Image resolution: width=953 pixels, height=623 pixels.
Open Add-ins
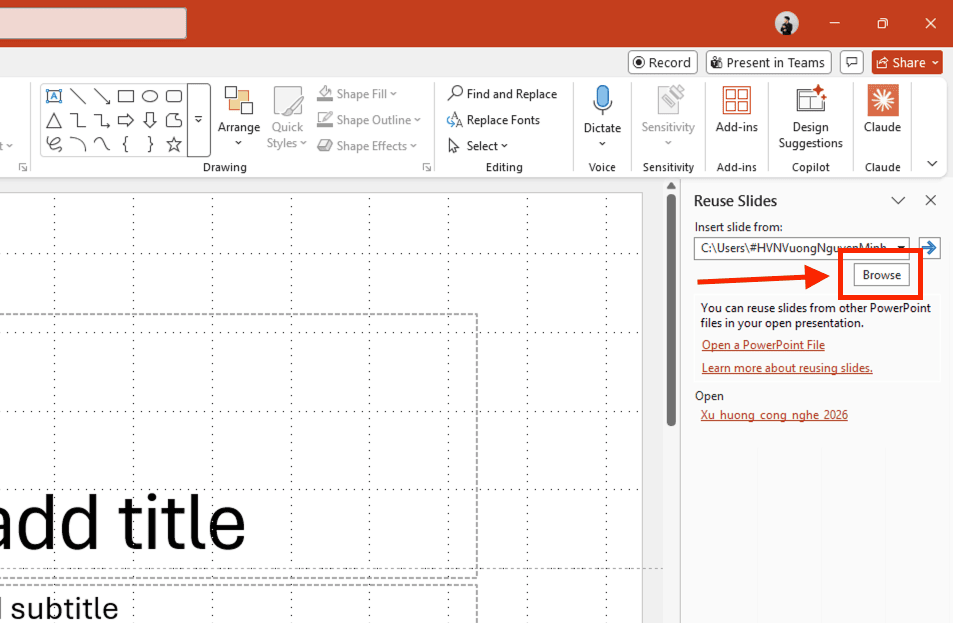tap(737, 111)
